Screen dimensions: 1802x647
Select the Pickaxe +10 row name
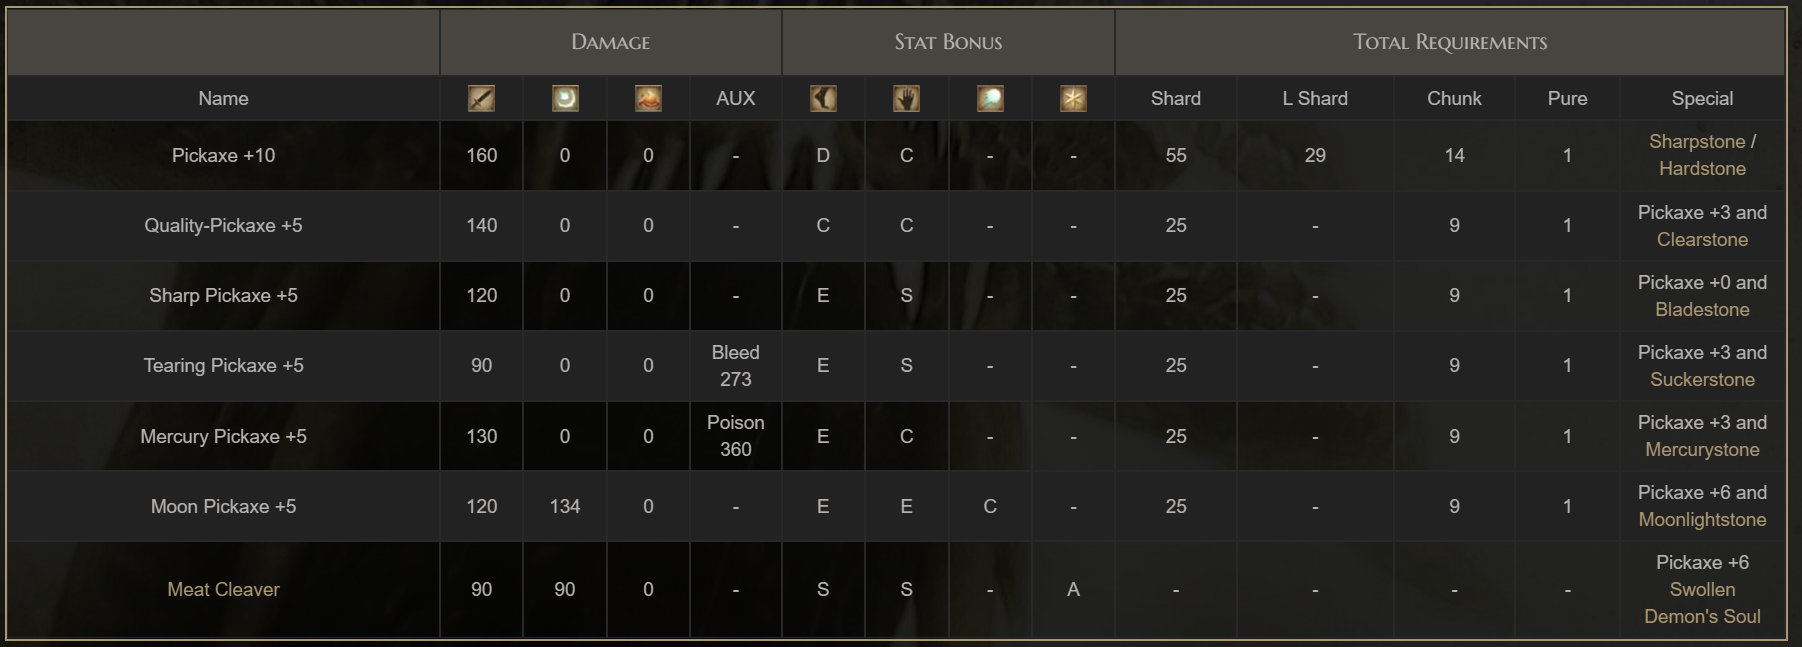click(x=223, y=156)
